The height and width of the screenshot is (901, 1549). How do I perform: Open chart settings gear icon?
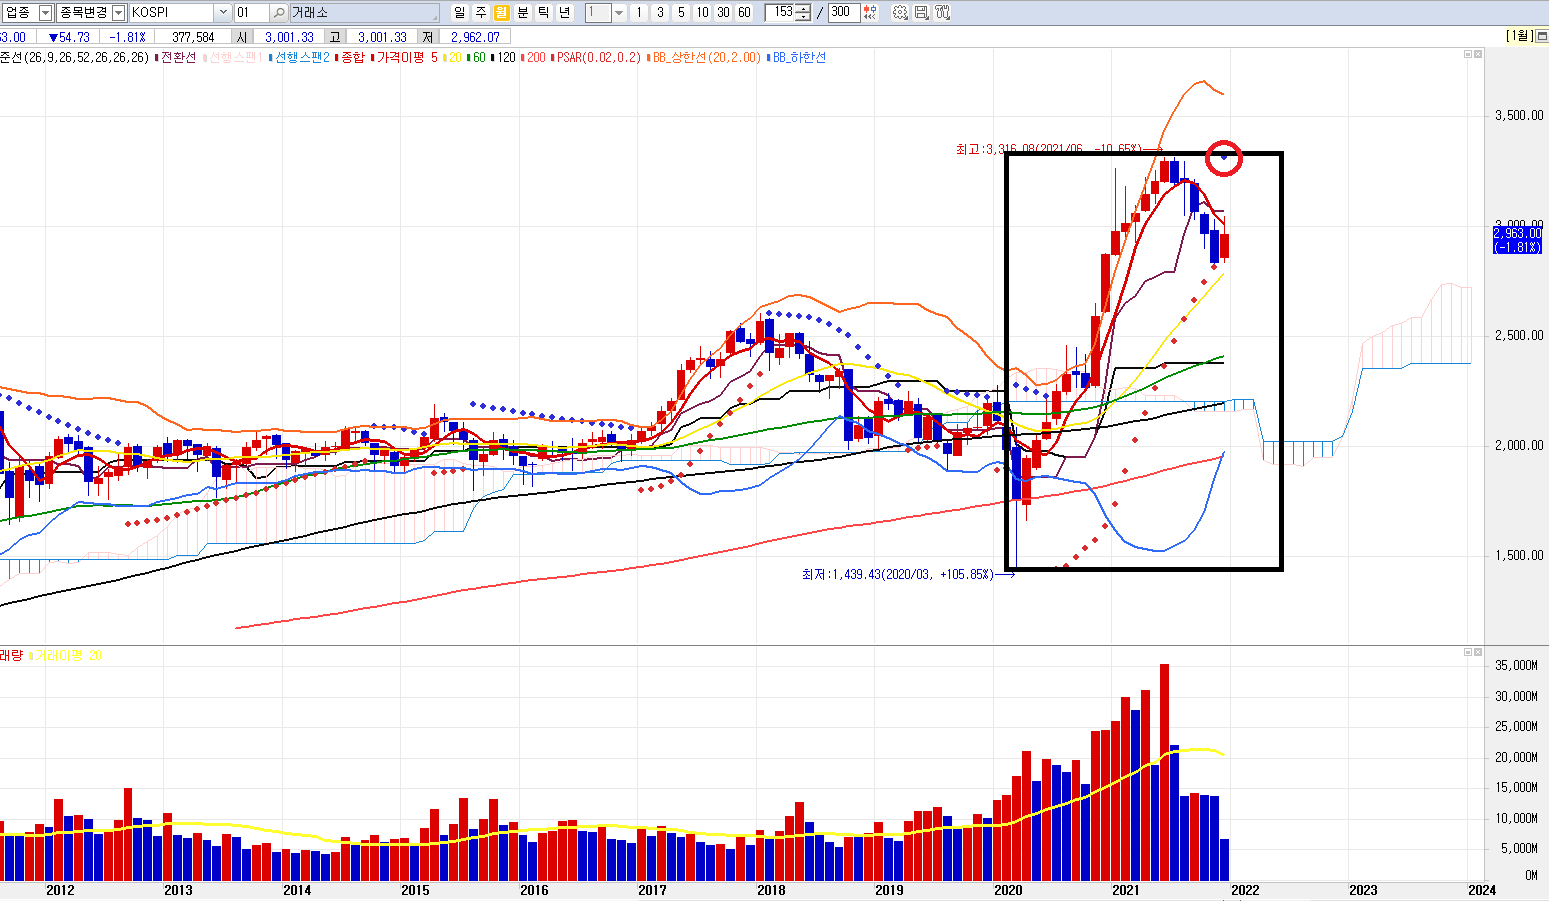coord(900,13)
